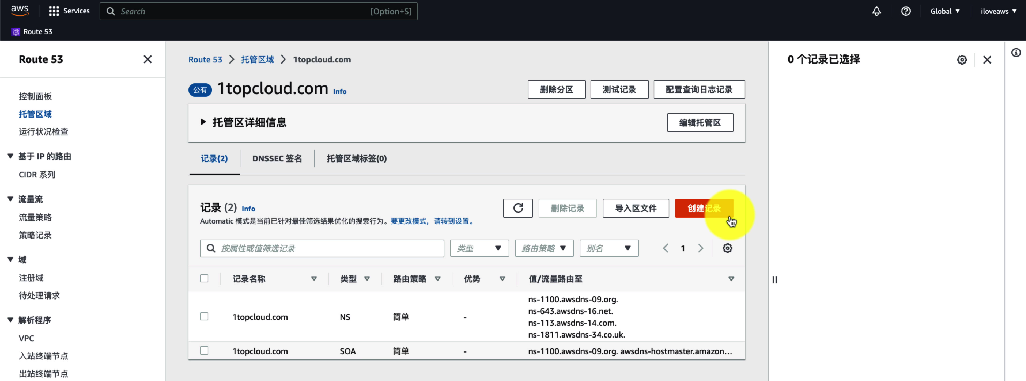This screenshot has width=1026, height=381.
Task: Go to the next records page
Action: [700, 248]
